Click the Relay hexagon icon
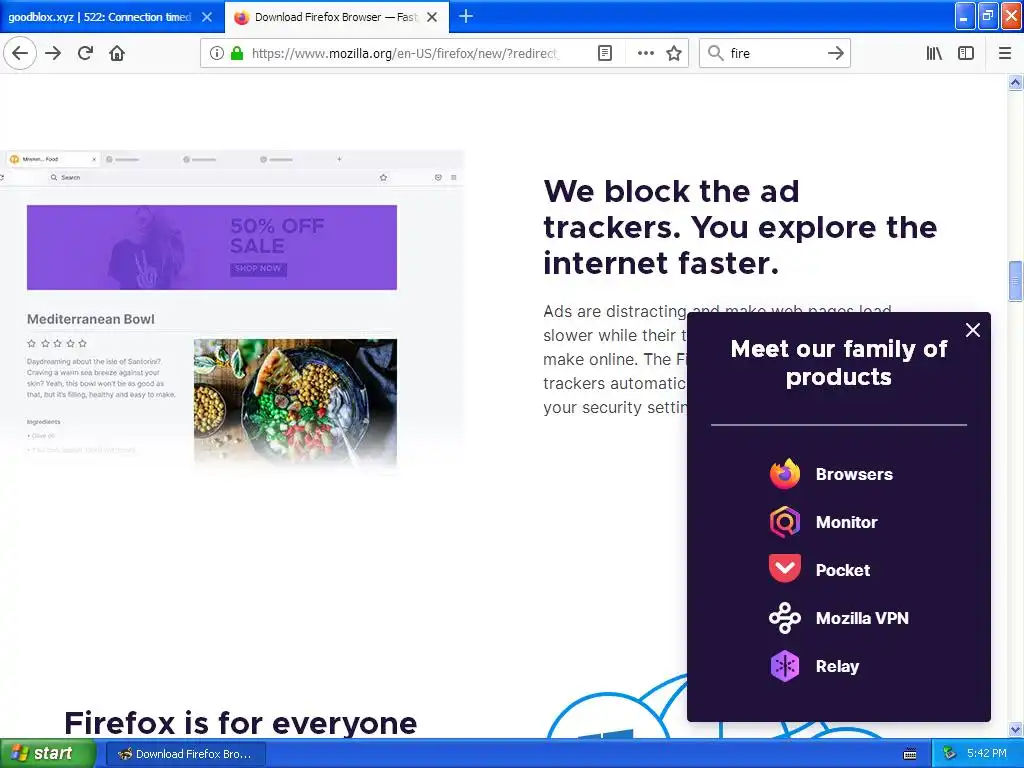This screenshot has height=768, width=1024. click(x=785, y=666)
